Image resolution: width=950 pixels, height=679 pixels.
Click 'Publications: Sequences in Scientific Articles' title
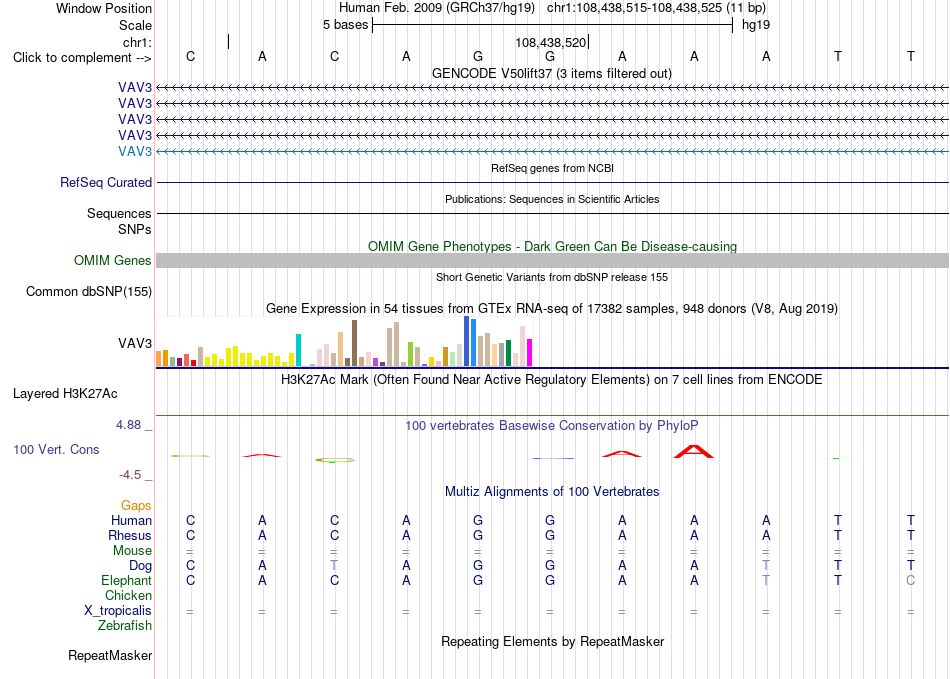click(x=552, y=199)
